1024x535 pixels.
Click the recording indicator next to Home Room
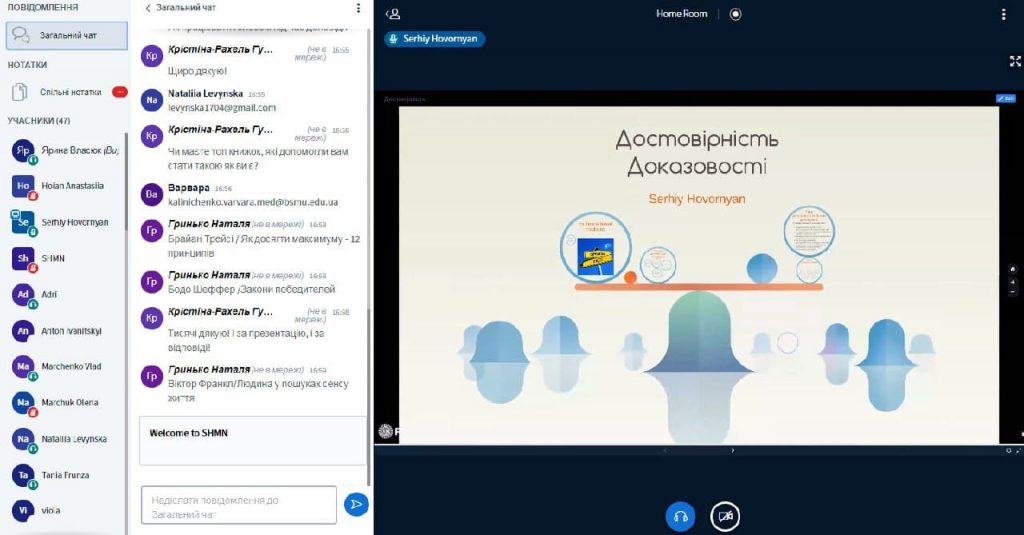coord(736,14)
